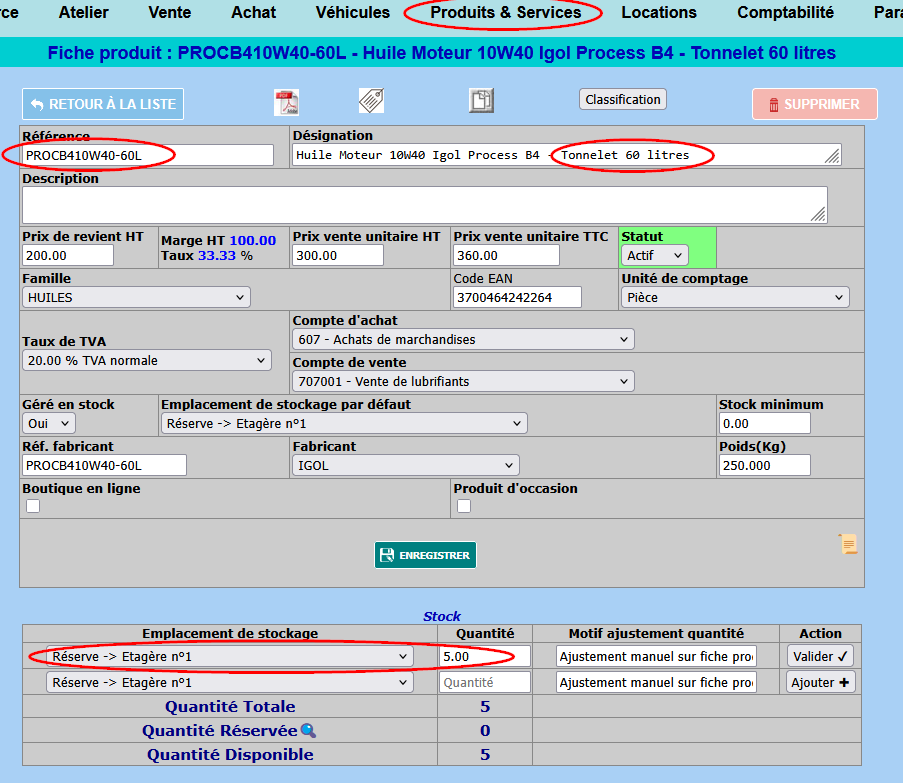This screenshot has height=783, width=903.
Task: Toggle the Boutique en ligne checkbox
Action: point(33,506)
